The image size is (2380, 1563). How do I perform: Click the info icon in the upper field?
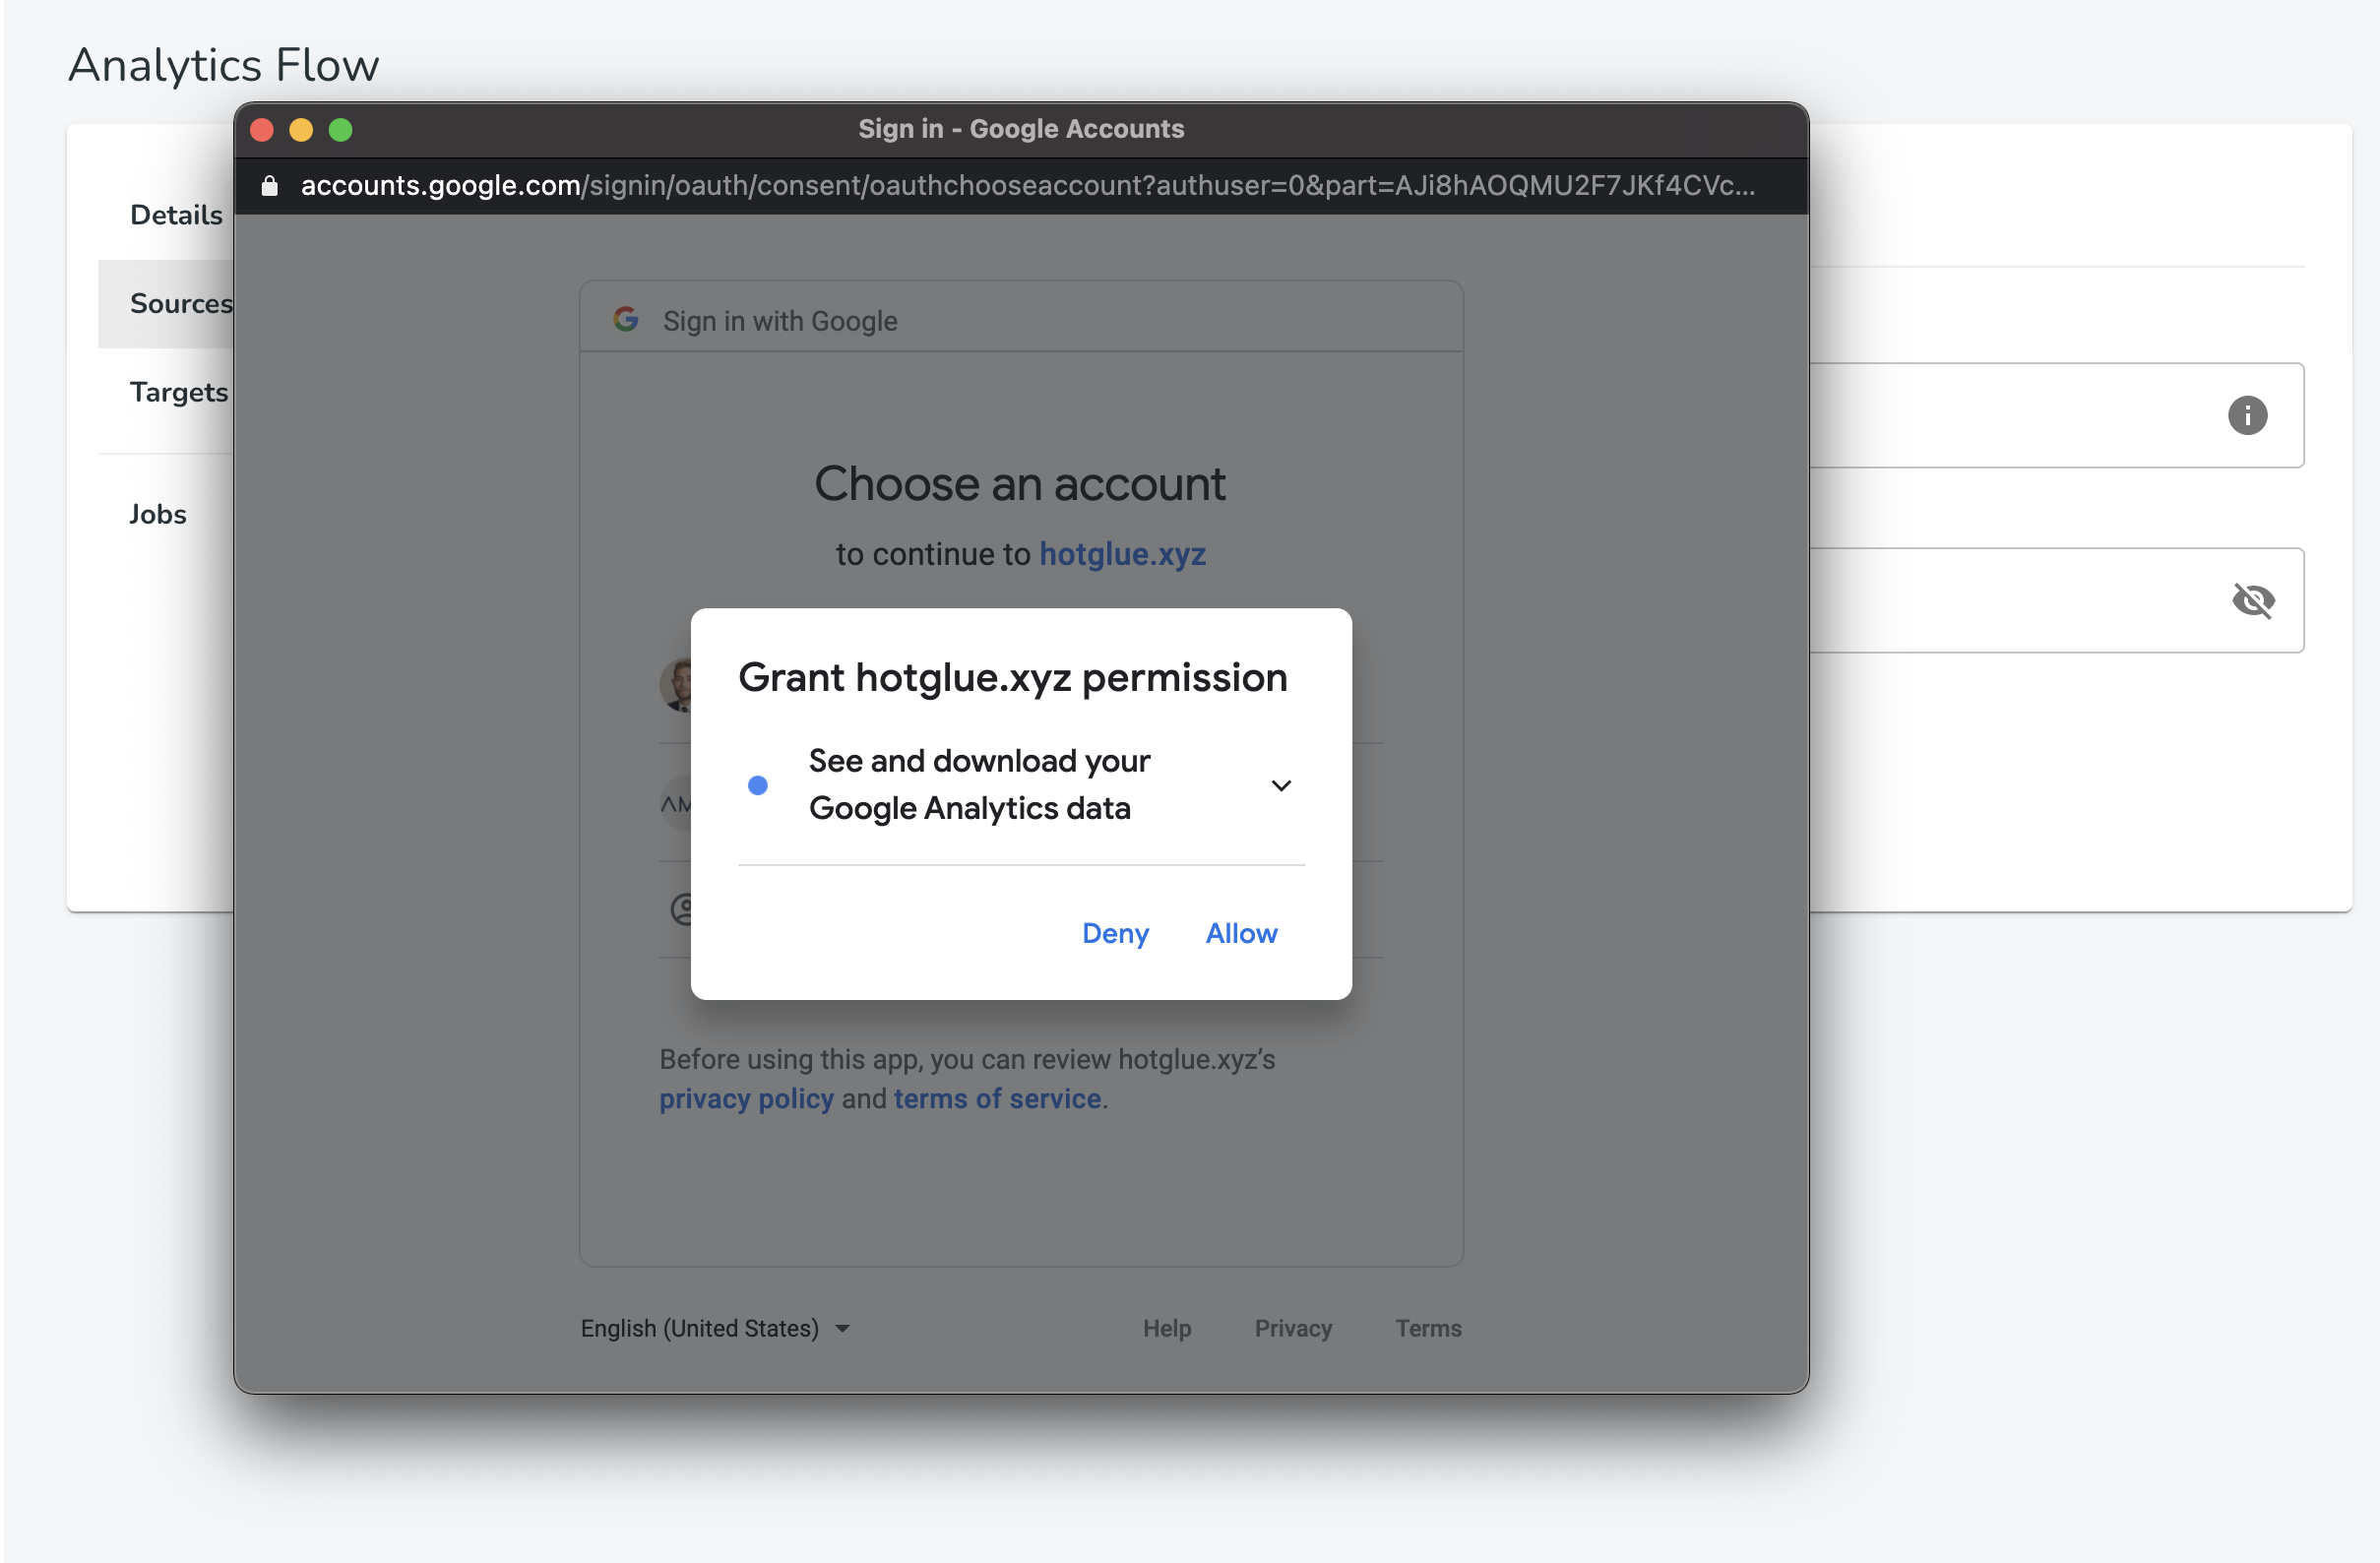click(2247, 415)
